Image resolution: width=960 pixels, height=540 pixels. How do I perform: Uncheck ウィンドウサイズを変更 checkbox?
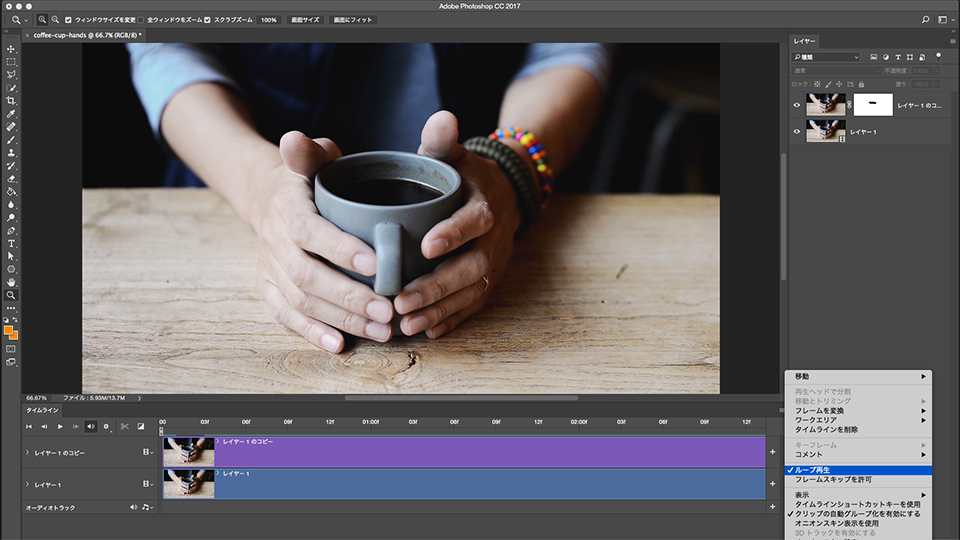[68, 19]
